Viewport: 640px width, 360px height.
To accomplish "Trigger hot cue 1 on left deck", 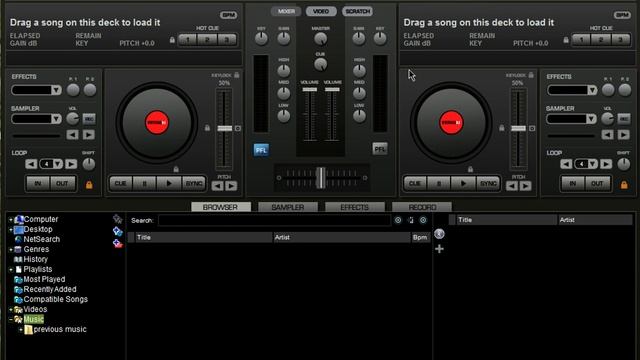I will click(x=188, y=40).
